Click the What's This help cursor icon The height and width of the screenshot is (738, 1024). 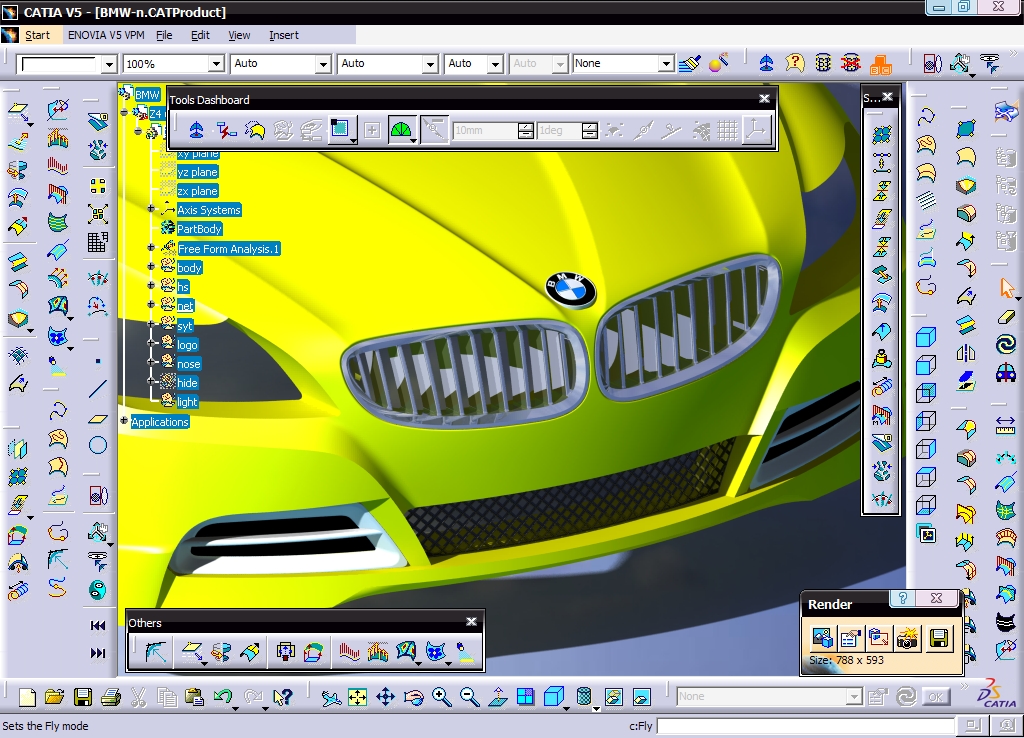283,697
